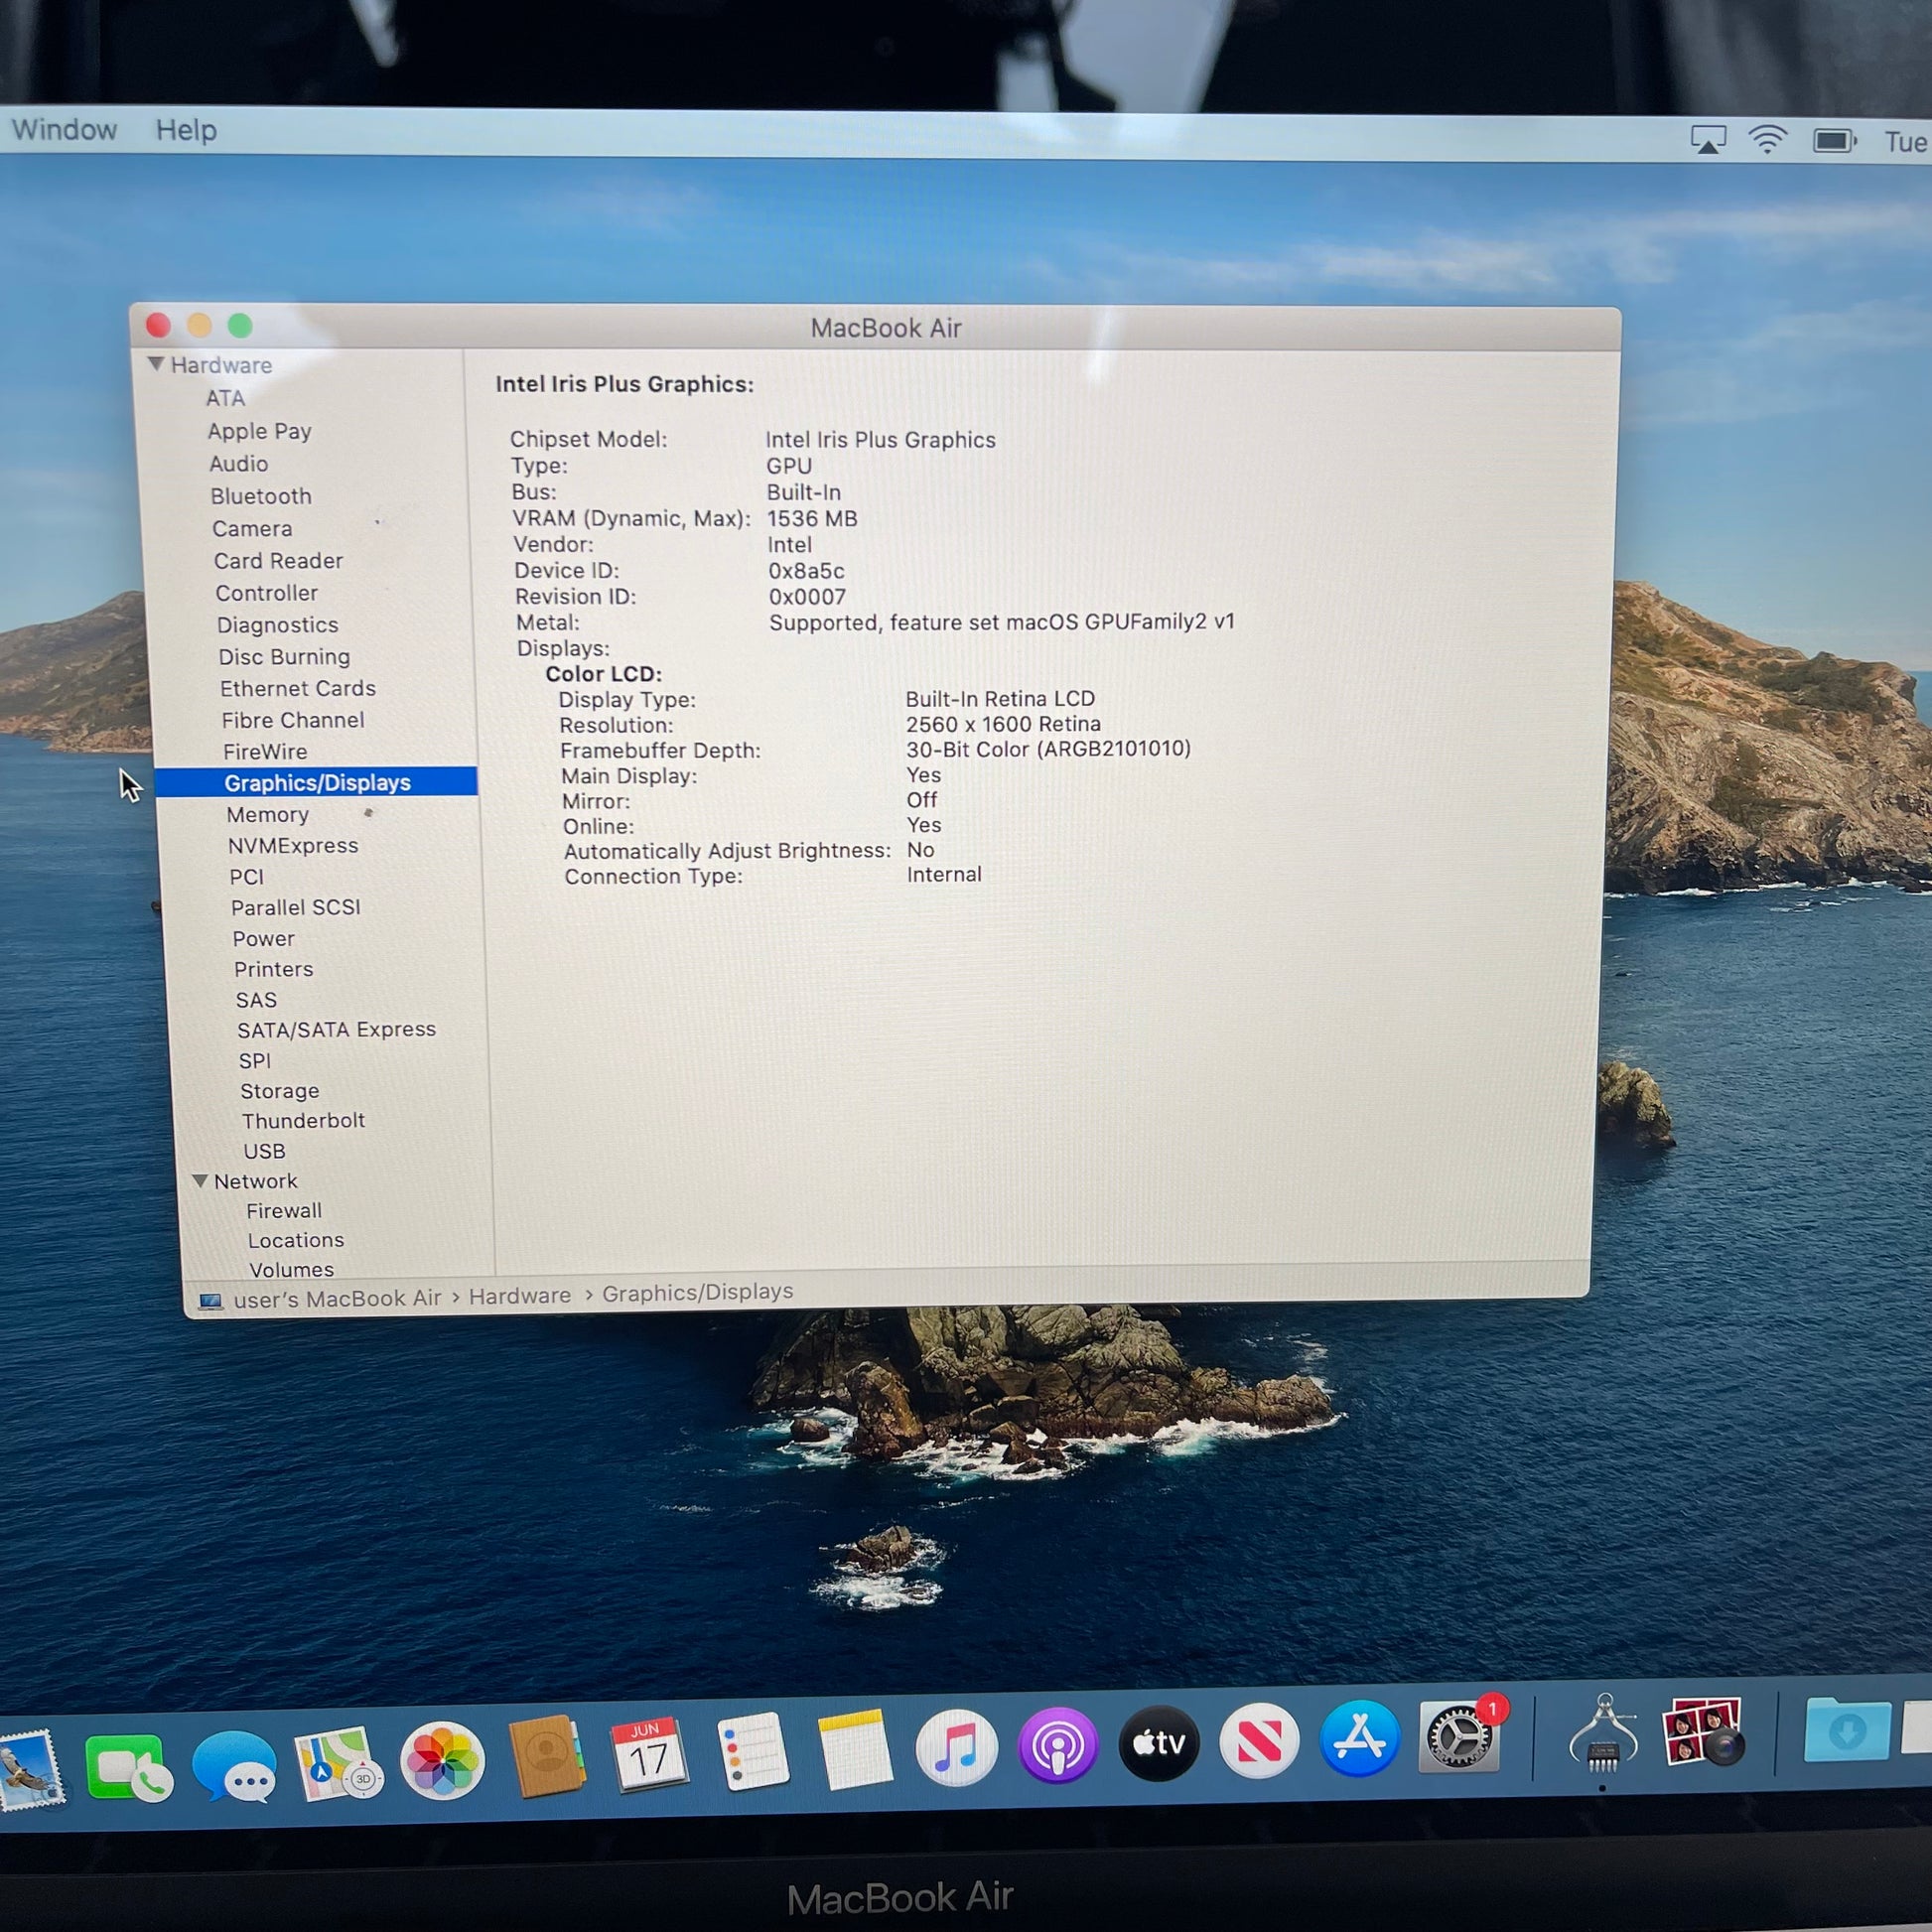Select Disc Burning in the sidebar
1932x1932 pixels.
coord(284,657)
